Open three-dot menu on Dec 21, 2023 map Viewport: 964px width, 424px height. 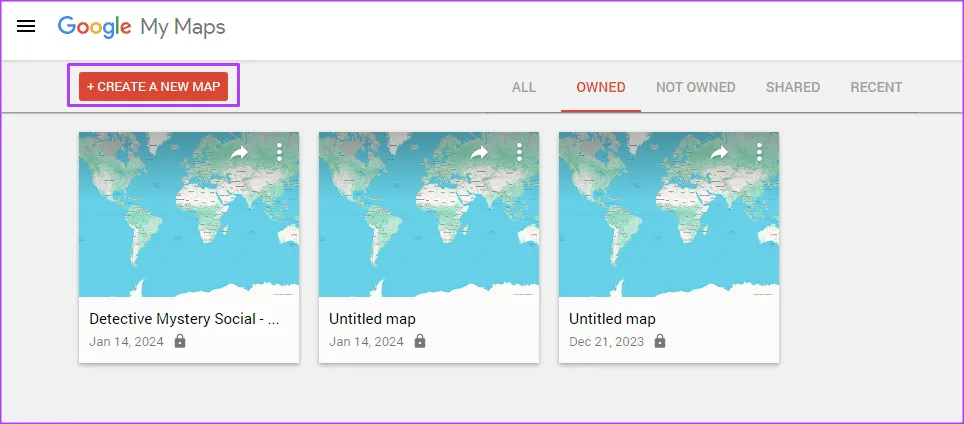click(x=759, y=152)
